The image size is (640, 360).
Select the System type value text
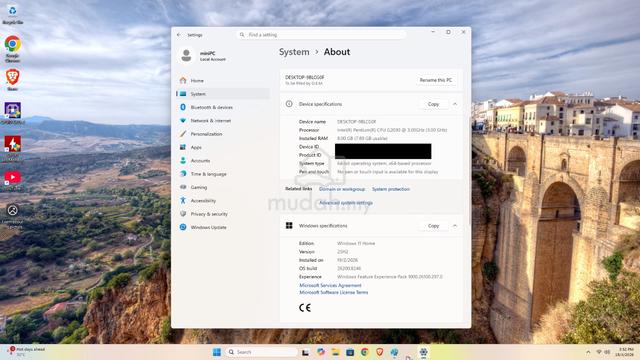coord(384,163)
